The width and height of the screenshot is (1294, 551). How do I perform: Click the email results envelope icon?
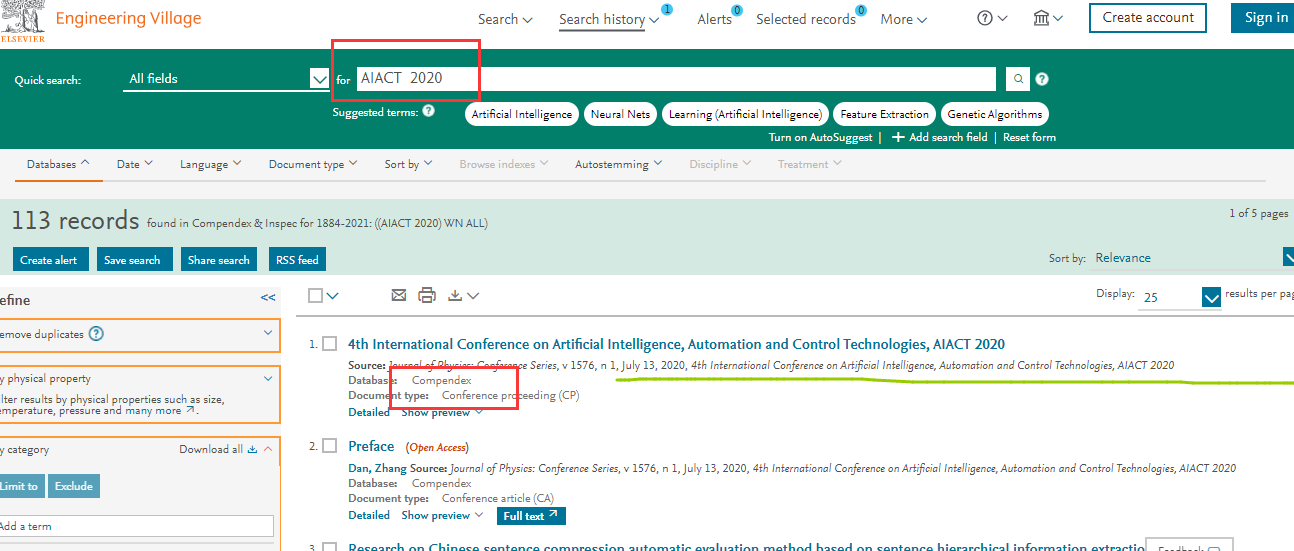(x=399, y=295)
